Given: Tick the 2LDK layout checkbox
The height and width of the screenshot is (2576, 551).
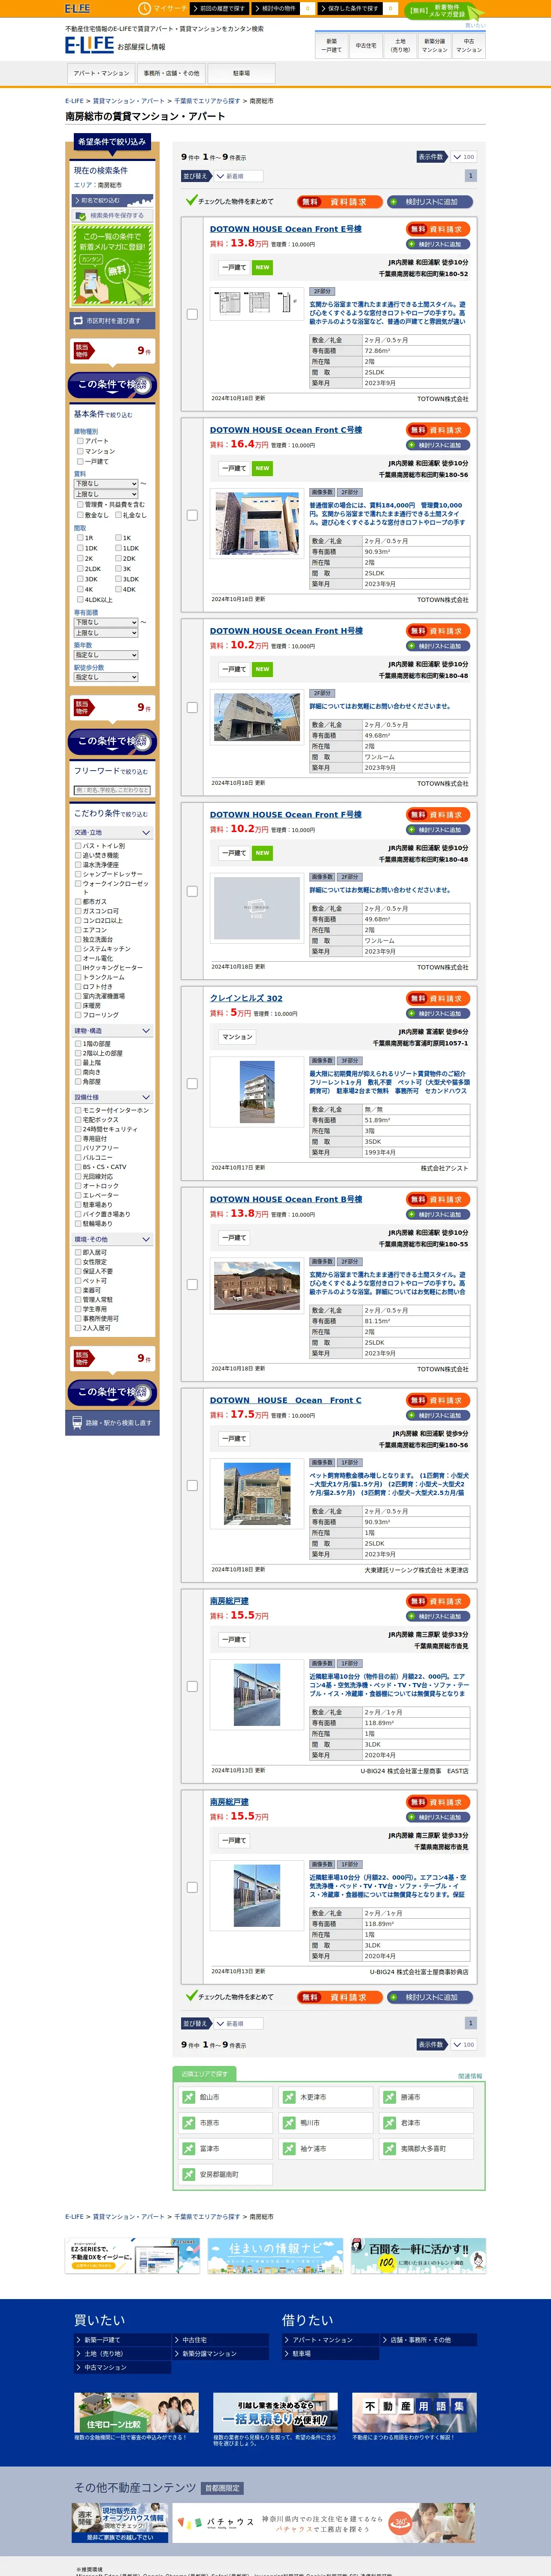Looking at the screenshot, I should (80, 568).
